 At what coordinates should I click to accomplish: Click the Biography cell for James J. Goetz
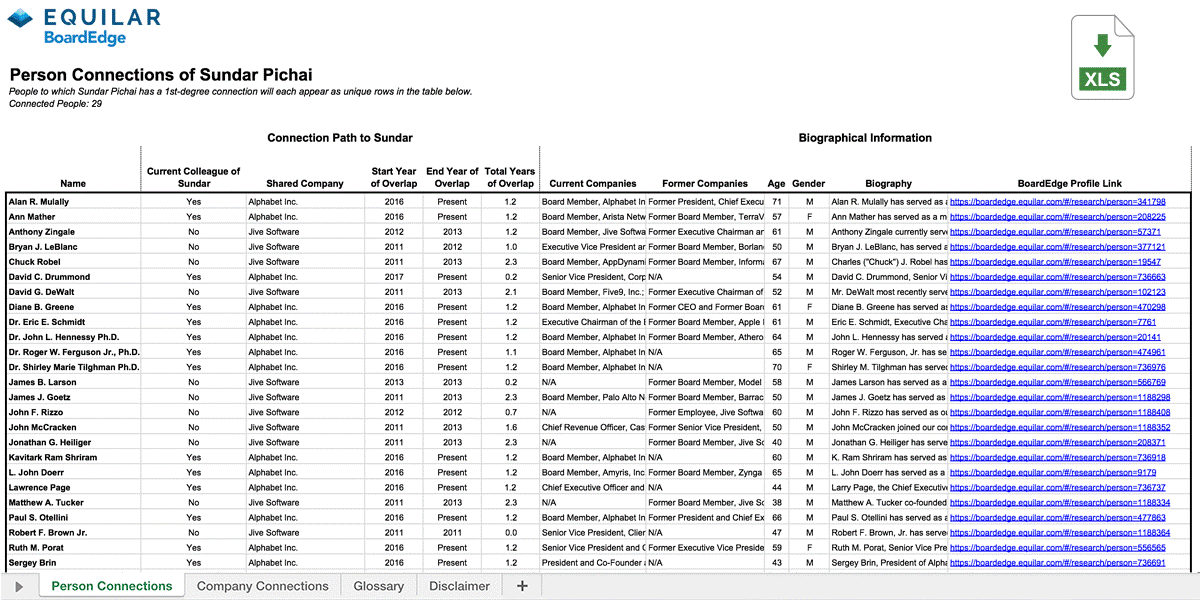pyautogui.click(x=889, y=398)
